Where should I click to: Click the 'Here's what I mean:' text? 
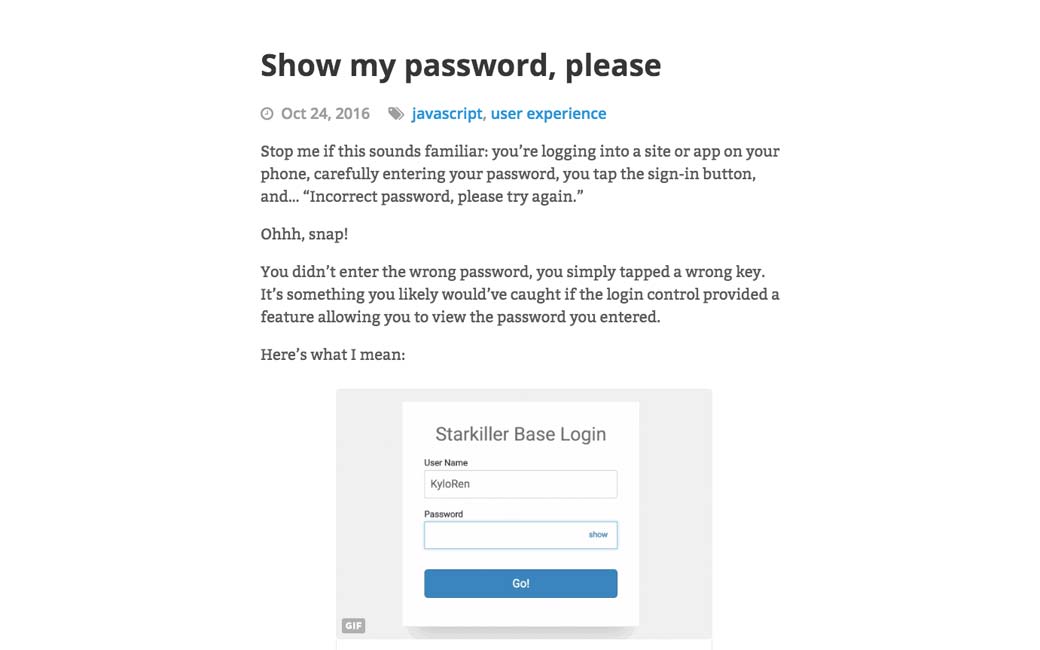[332, 354]
